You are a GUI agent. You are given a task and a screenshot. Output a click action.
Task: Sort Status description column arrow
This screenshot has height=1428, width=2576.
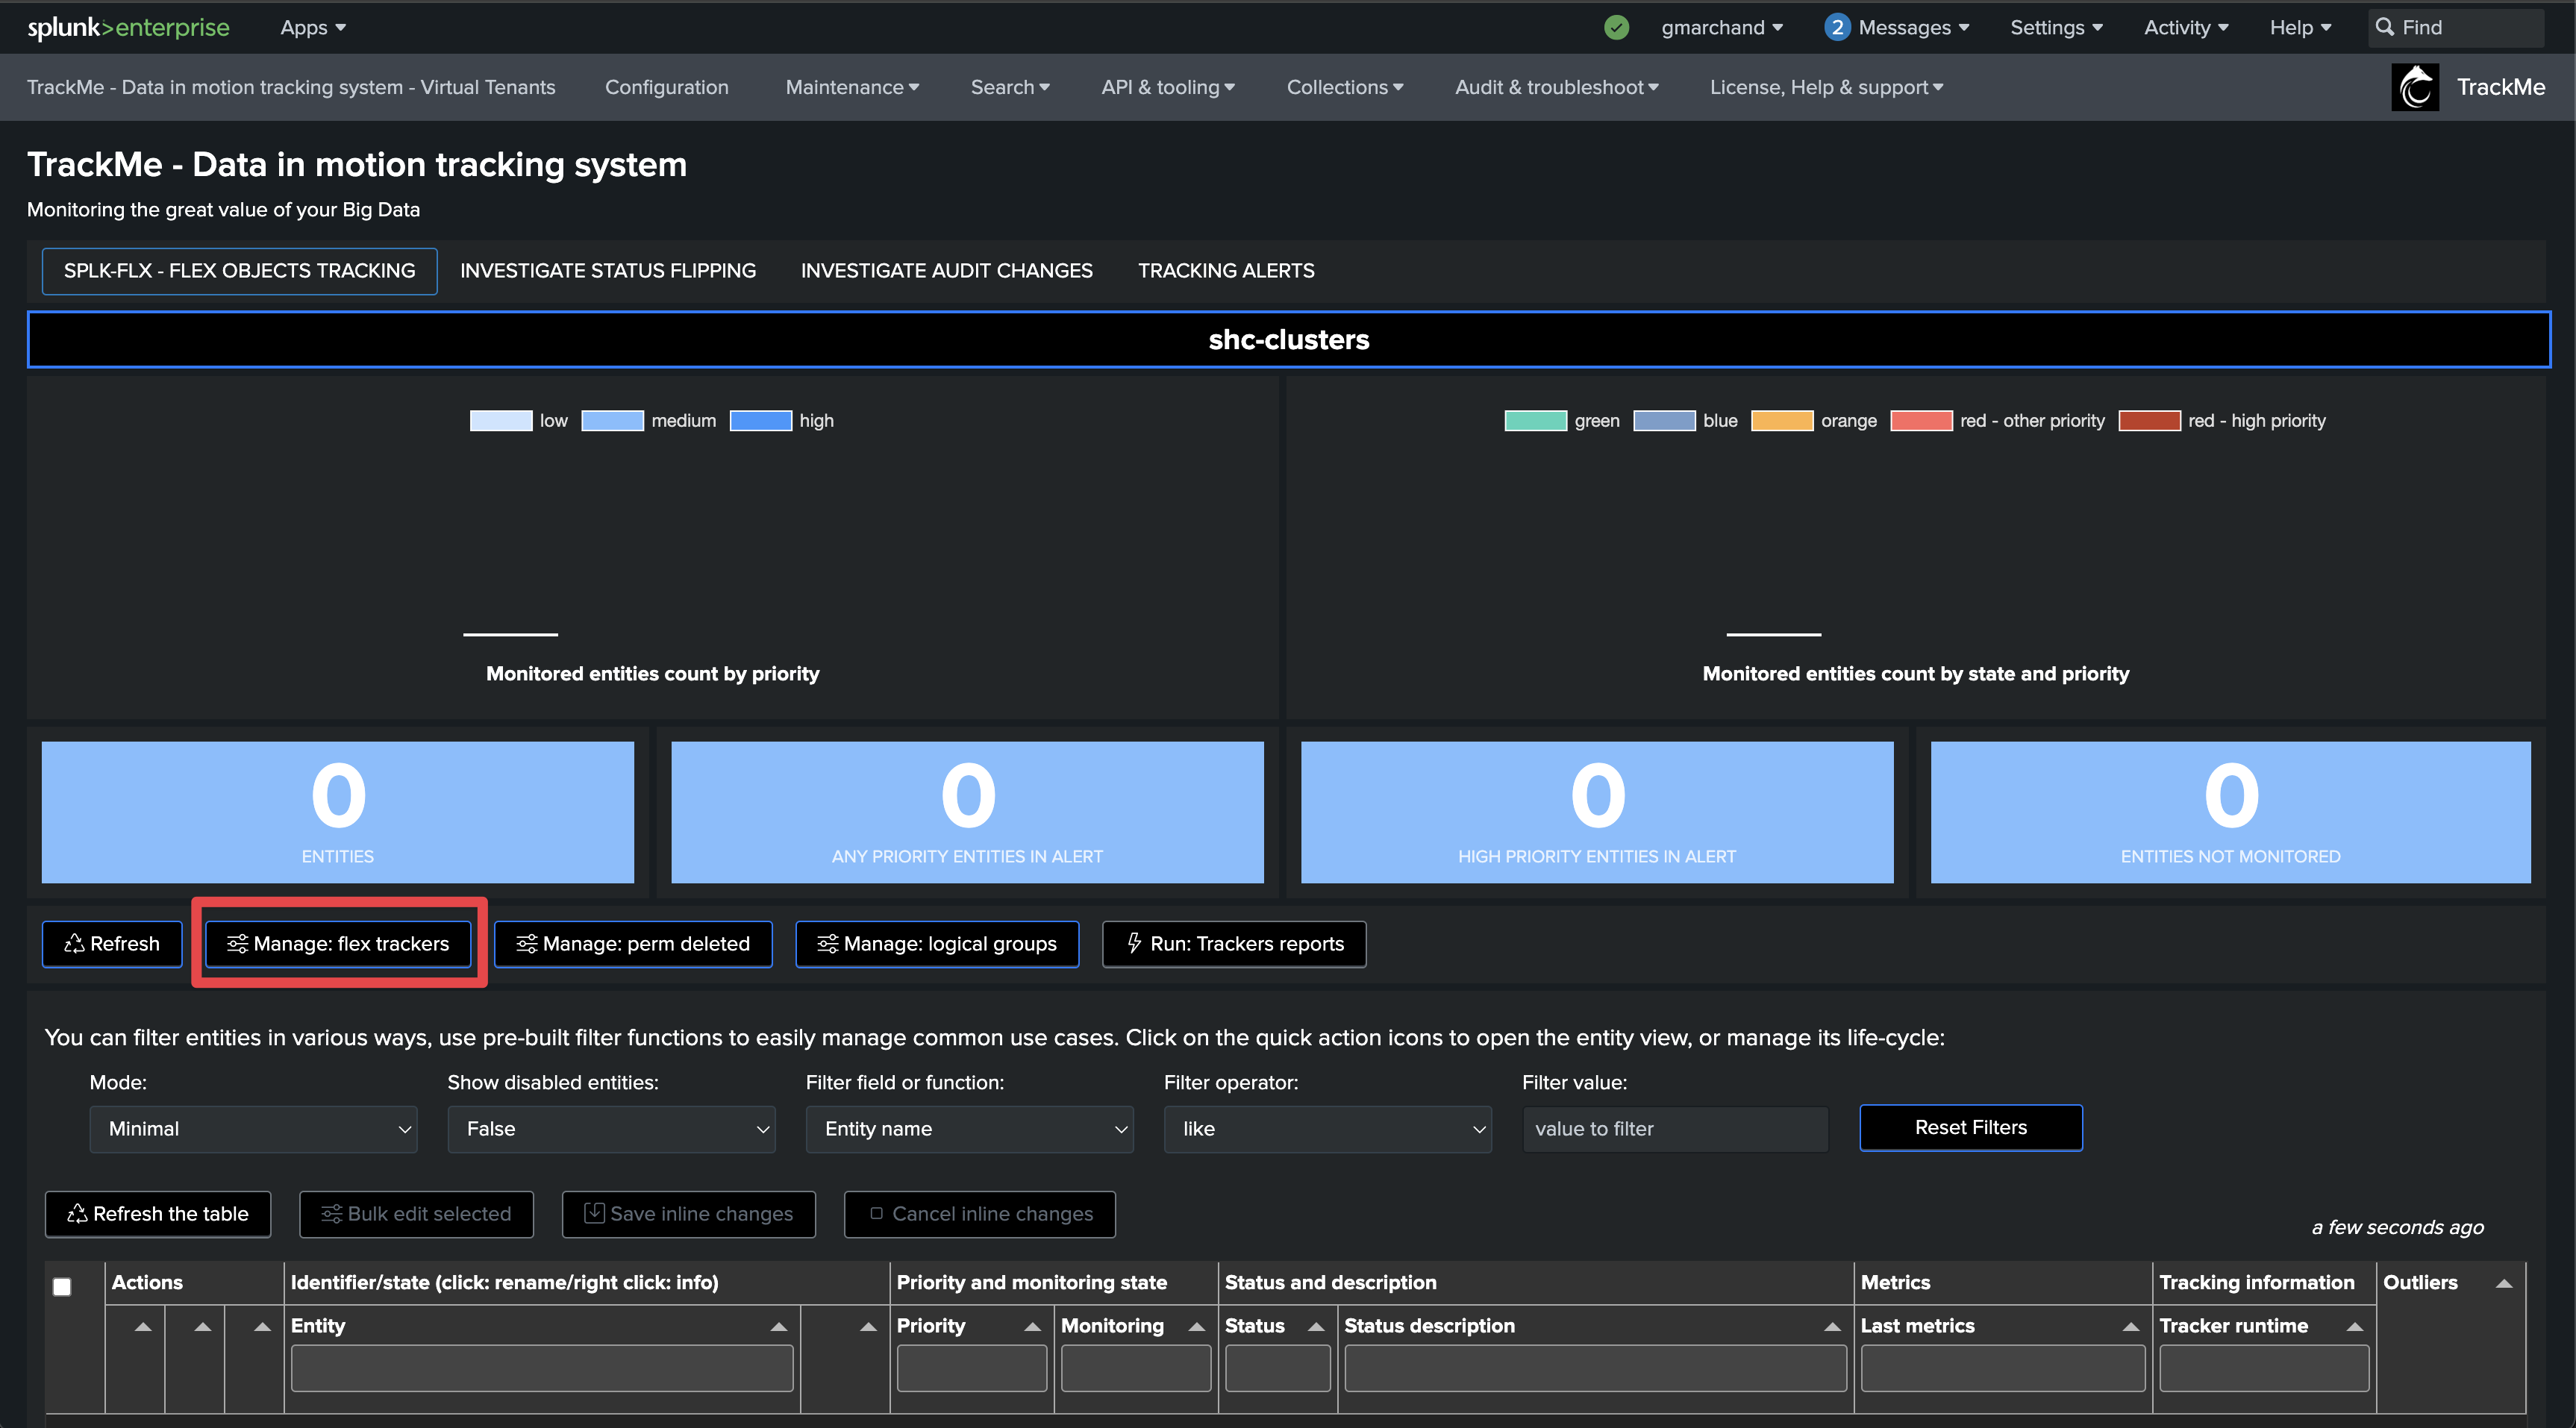1831,1326
